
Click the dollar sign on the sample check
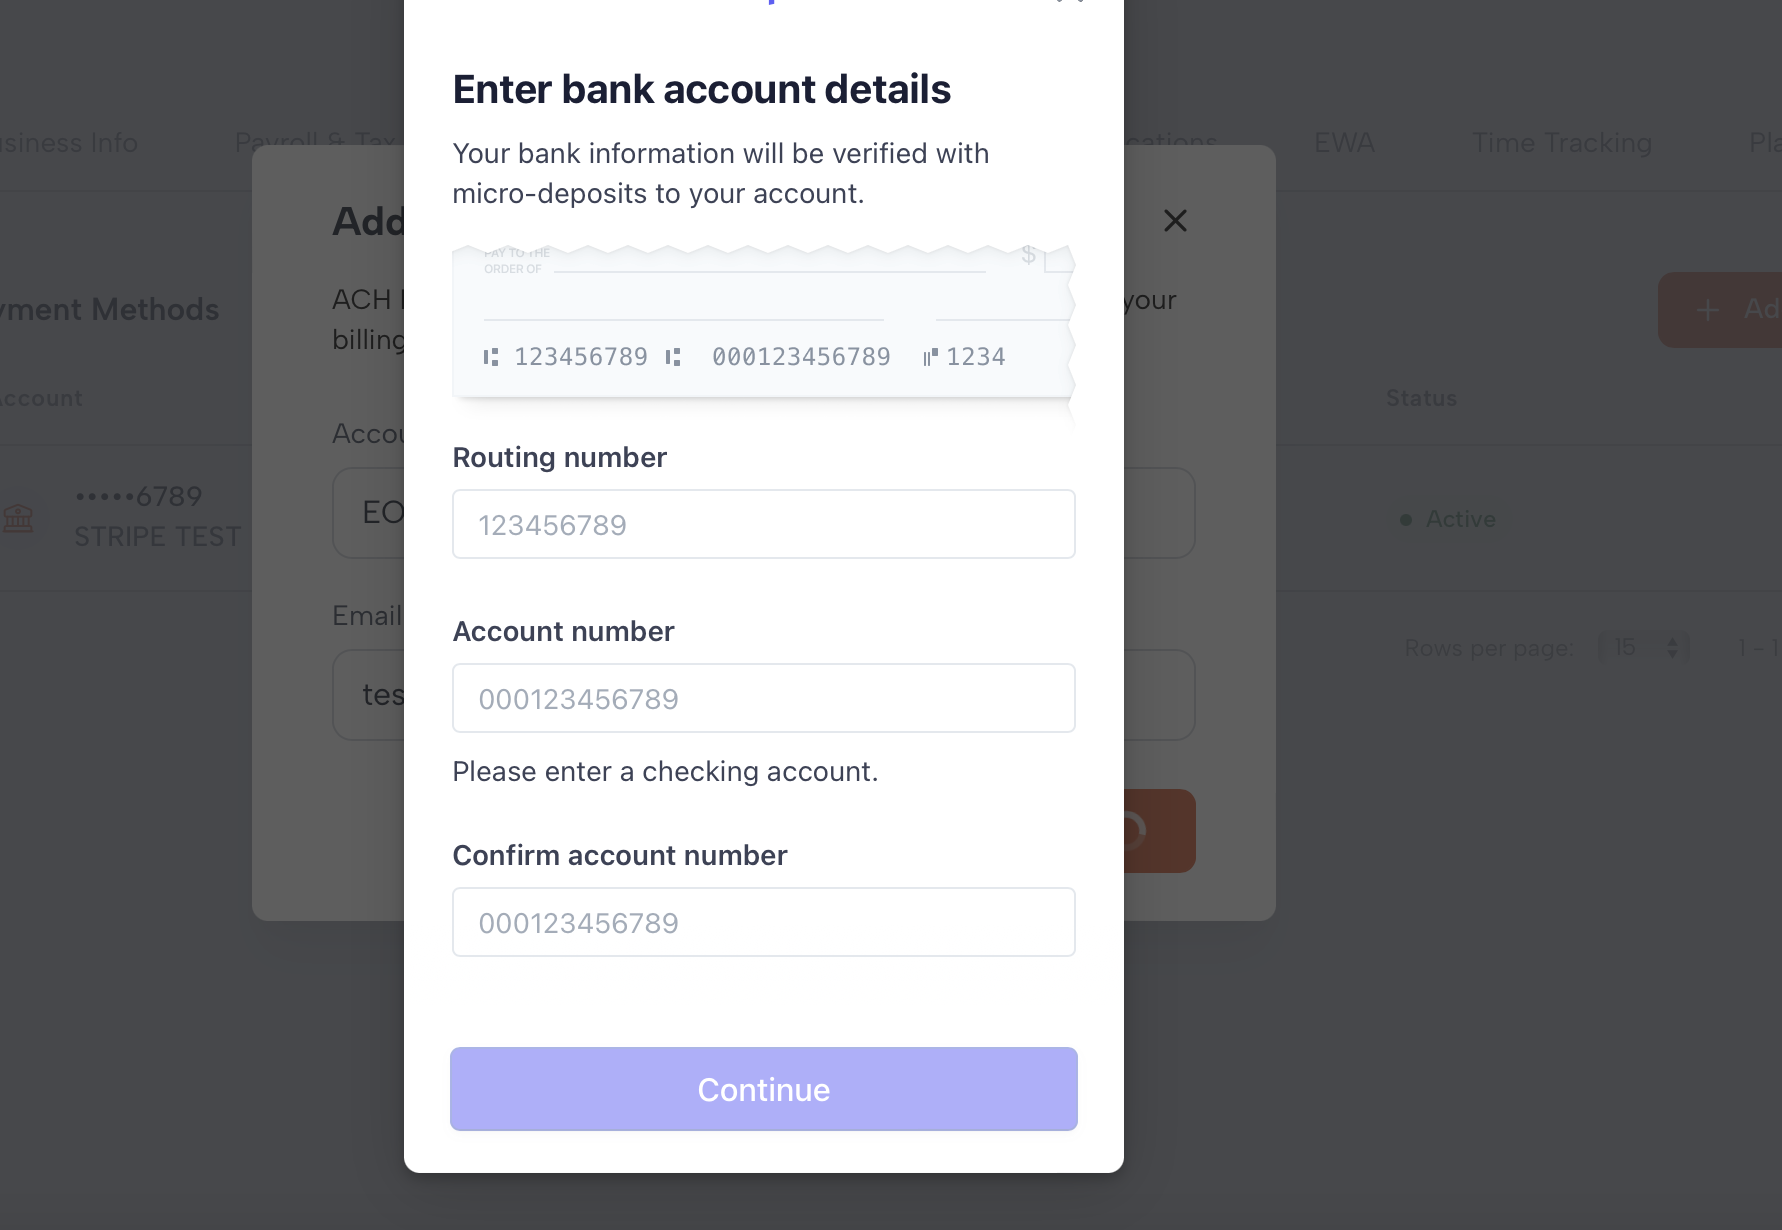click(1028, 255)
